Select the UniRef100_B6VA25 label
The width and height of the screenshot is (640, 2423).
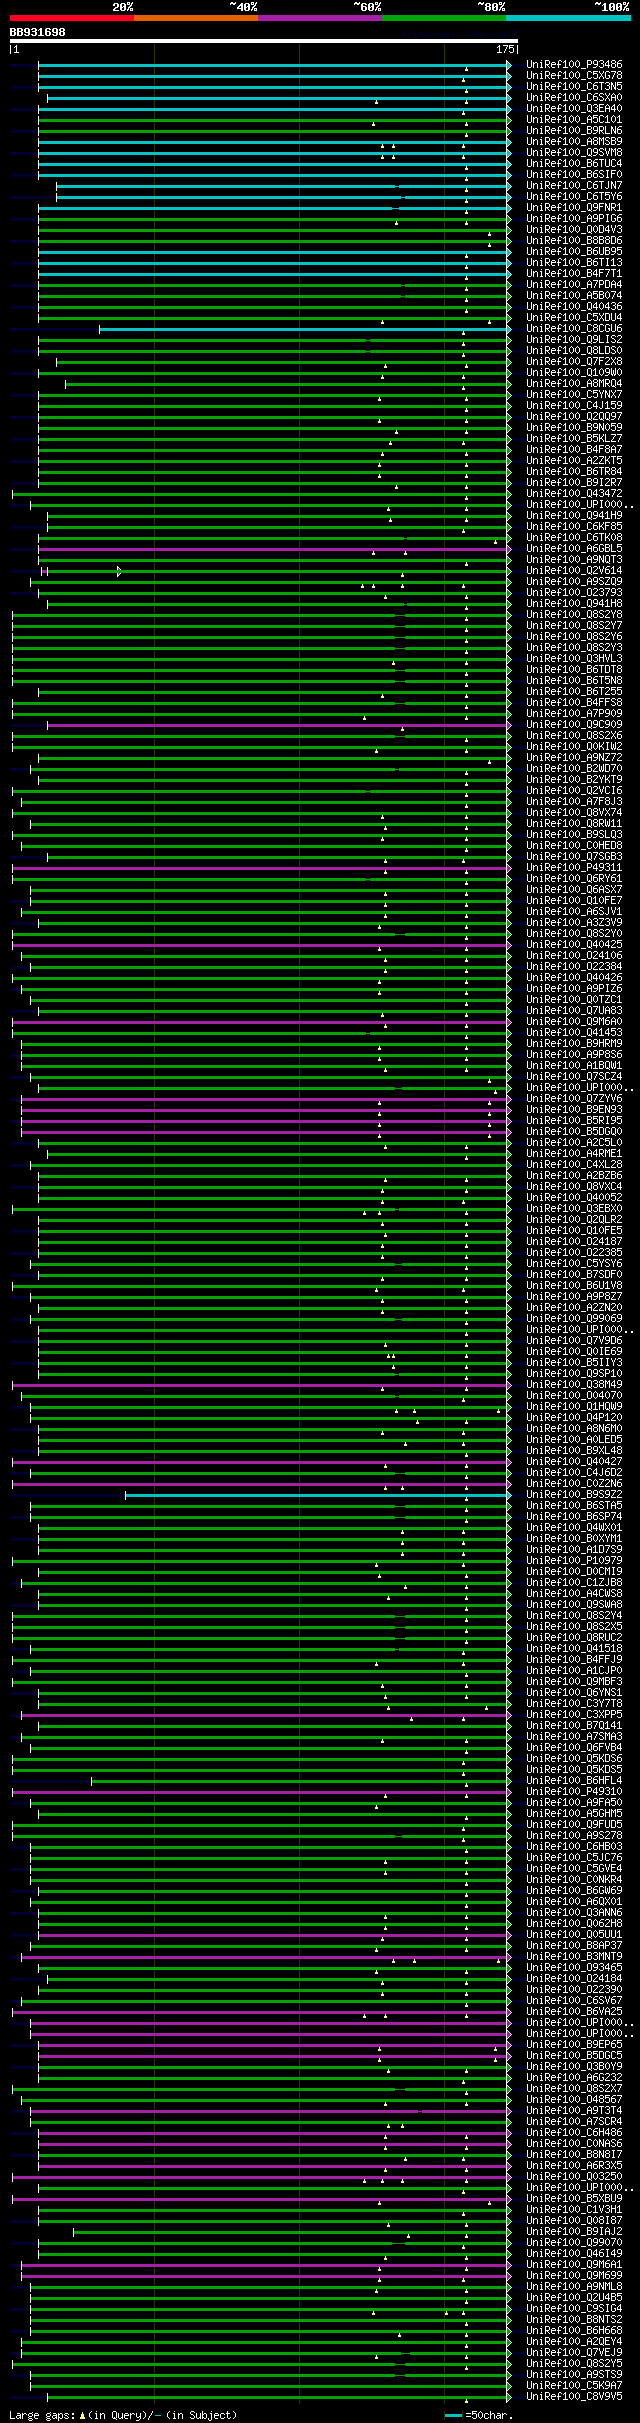pyautogui.click(x=574, y=2012)
